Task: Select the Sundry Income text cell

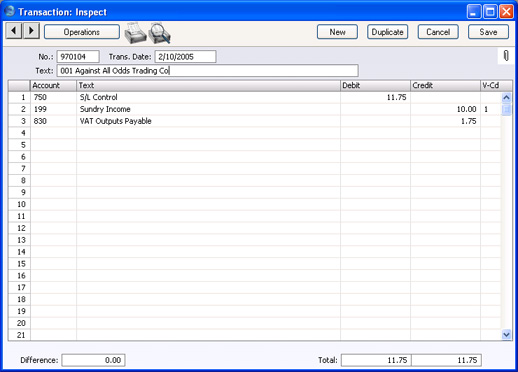Action: [x=208, y=109]
